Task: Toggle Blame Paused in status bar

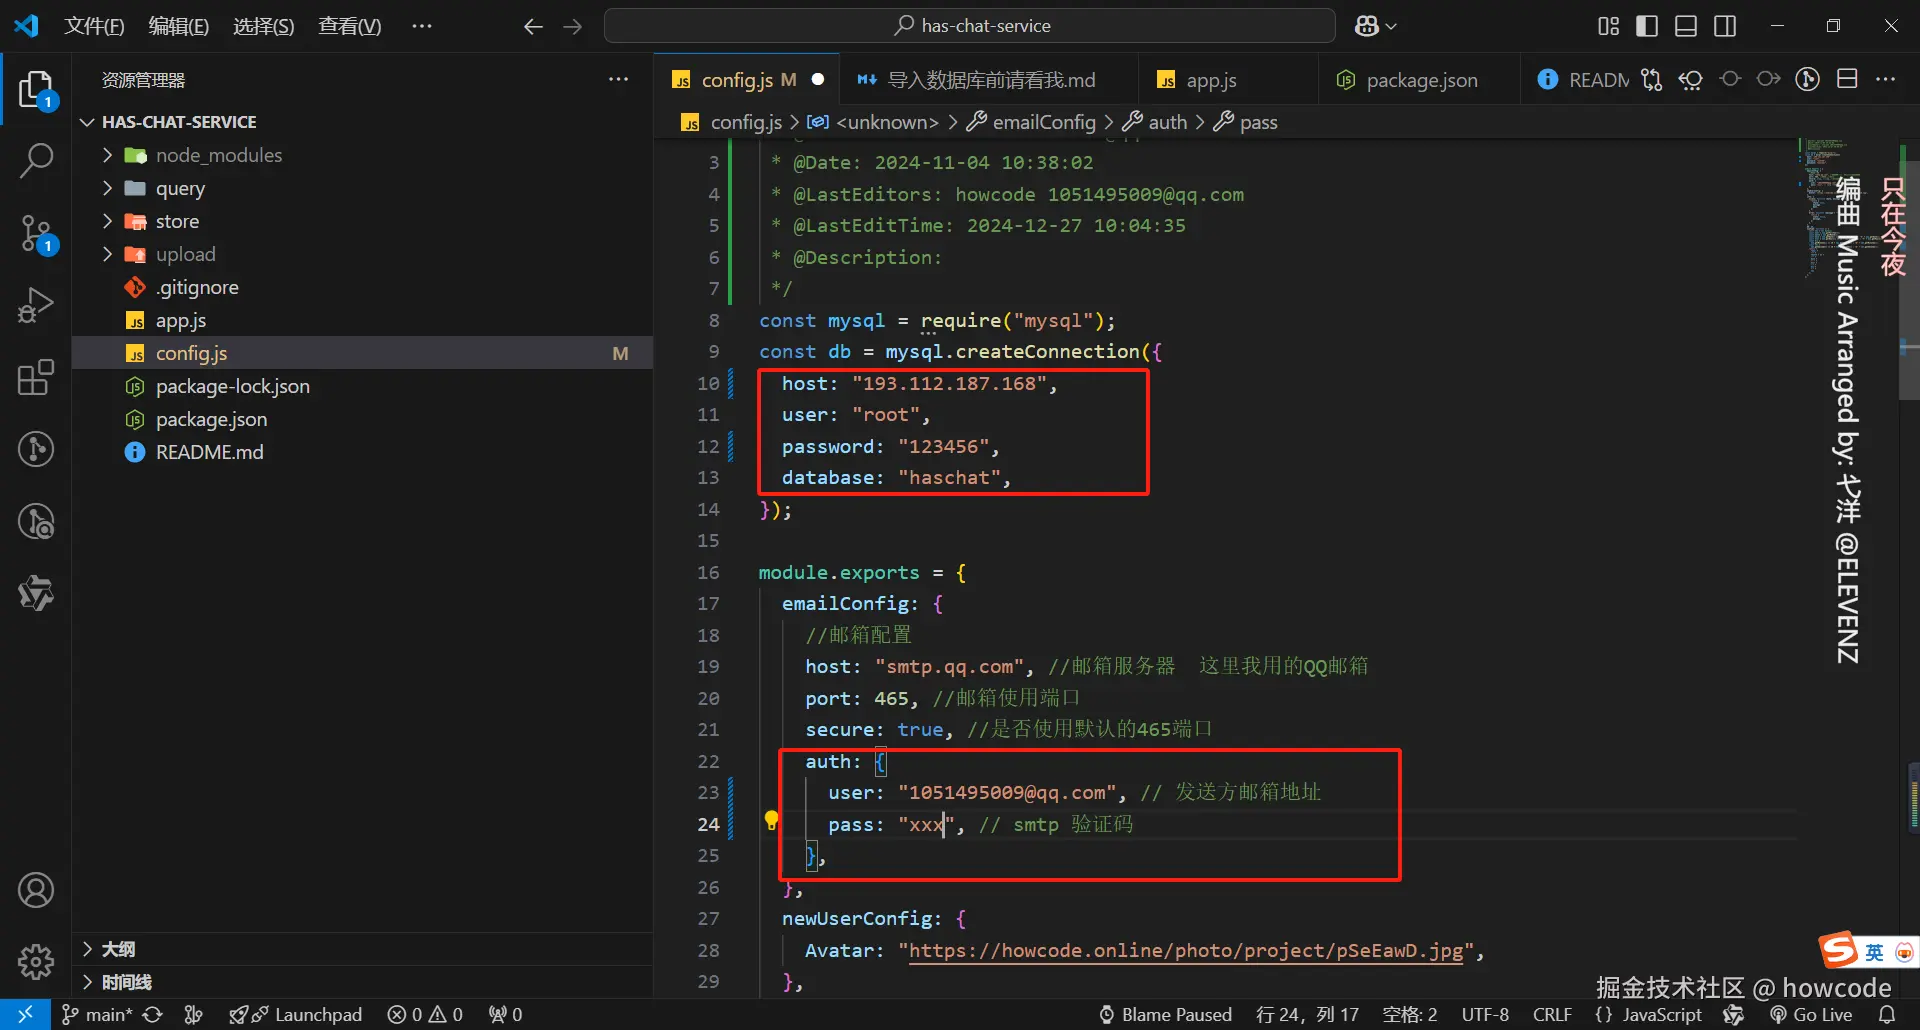Action: [1165, 1014]
